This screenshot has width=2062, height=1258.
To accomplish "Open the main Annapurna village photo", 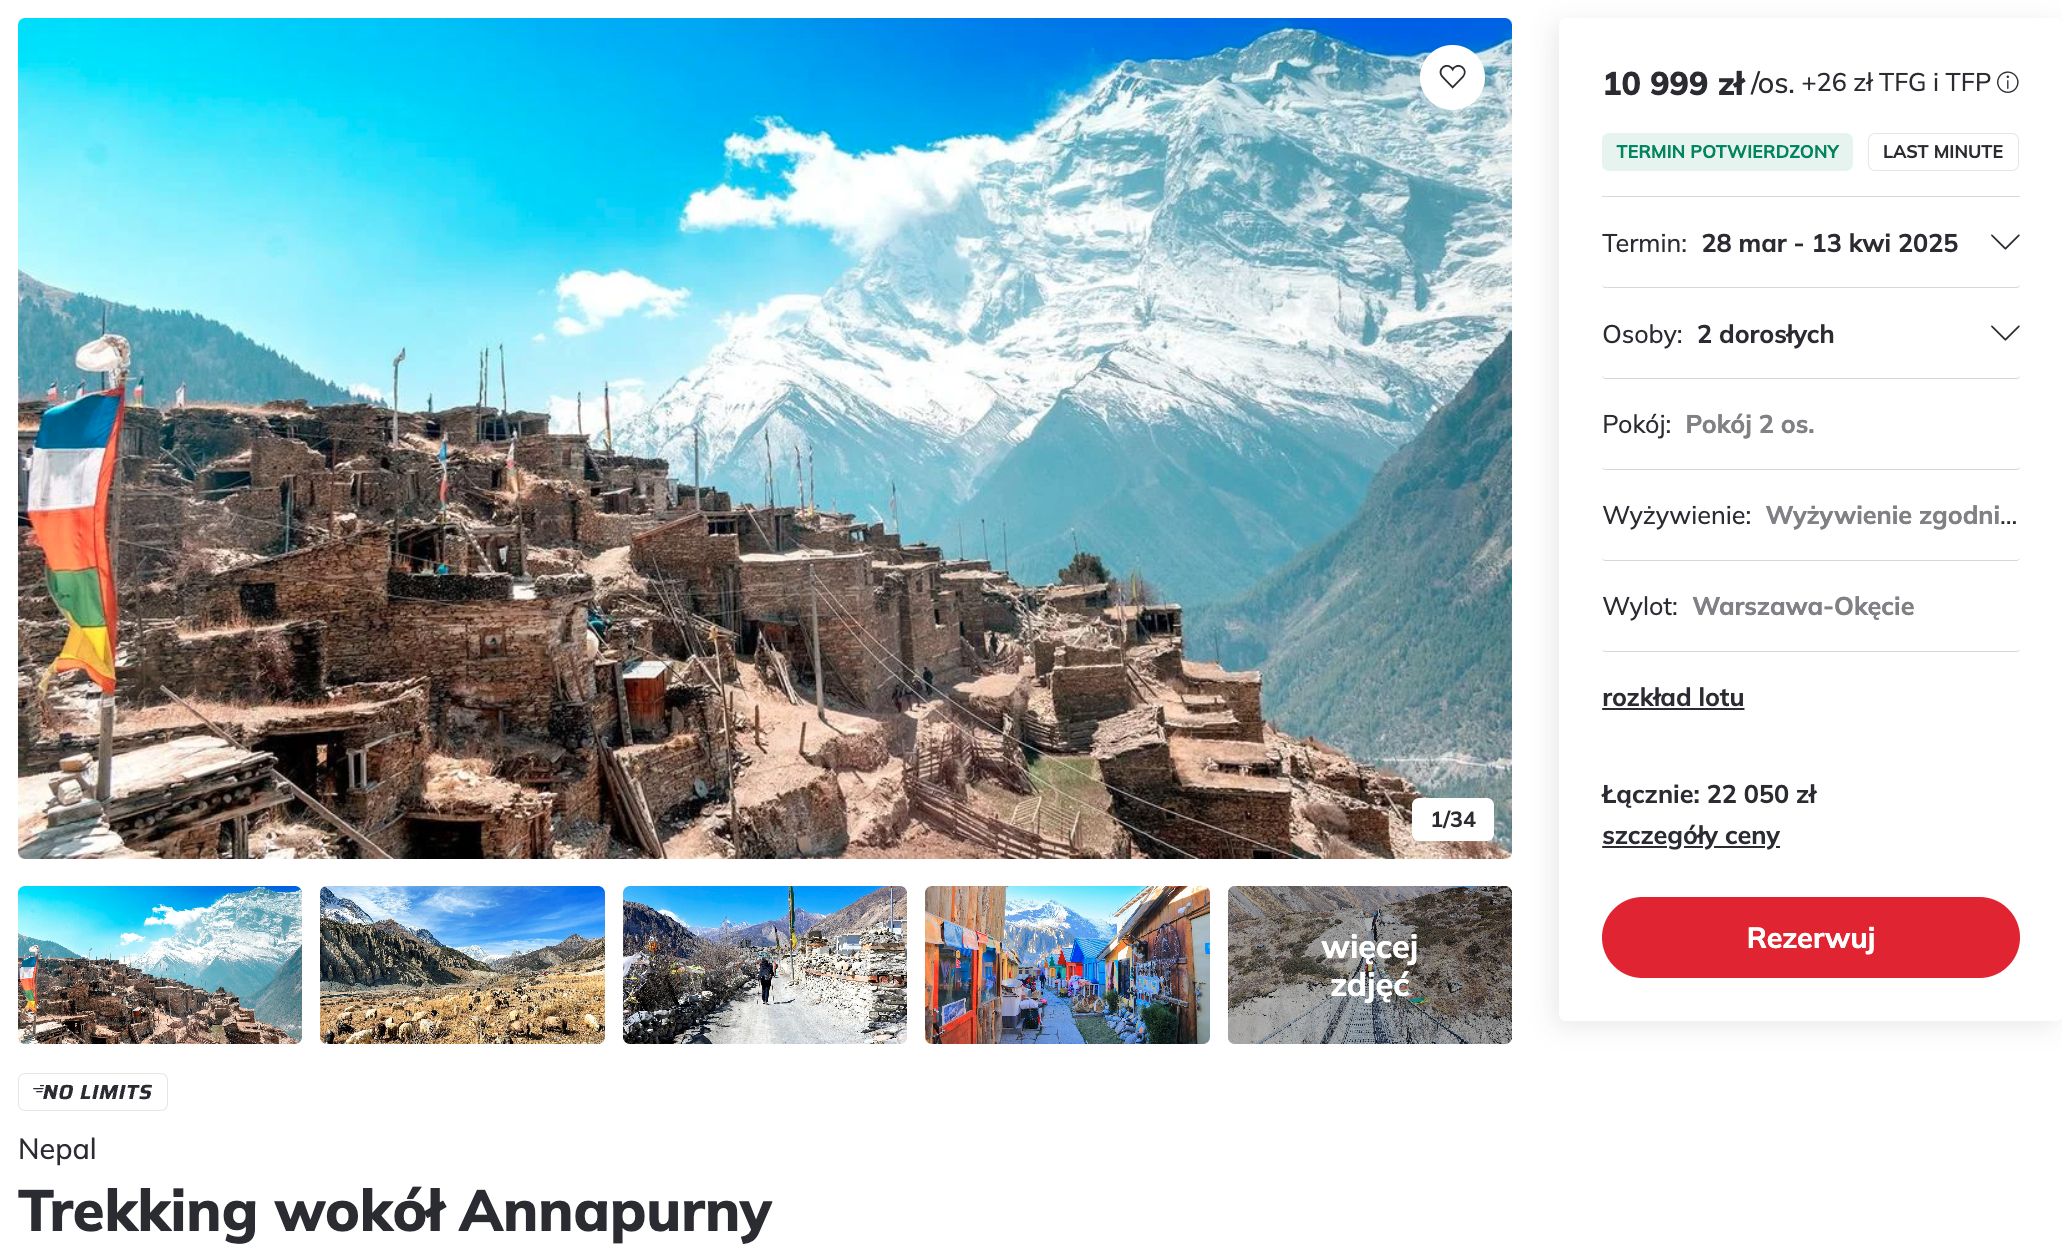I will (x=765, y=438).
